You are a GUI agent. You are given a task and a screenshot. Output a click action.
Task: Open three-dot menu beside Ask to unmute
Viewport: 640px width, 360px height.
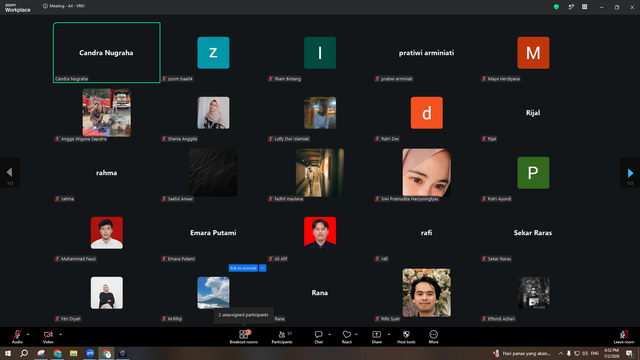pos(263,268)
